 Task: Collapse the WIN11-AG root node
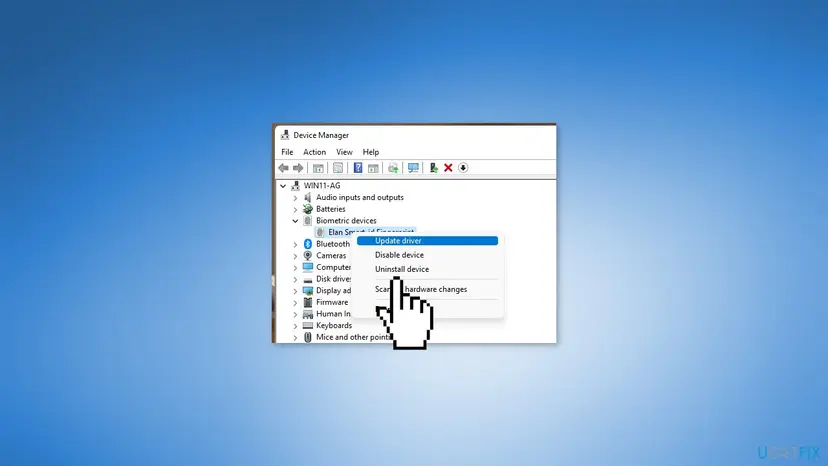(283, 186)
